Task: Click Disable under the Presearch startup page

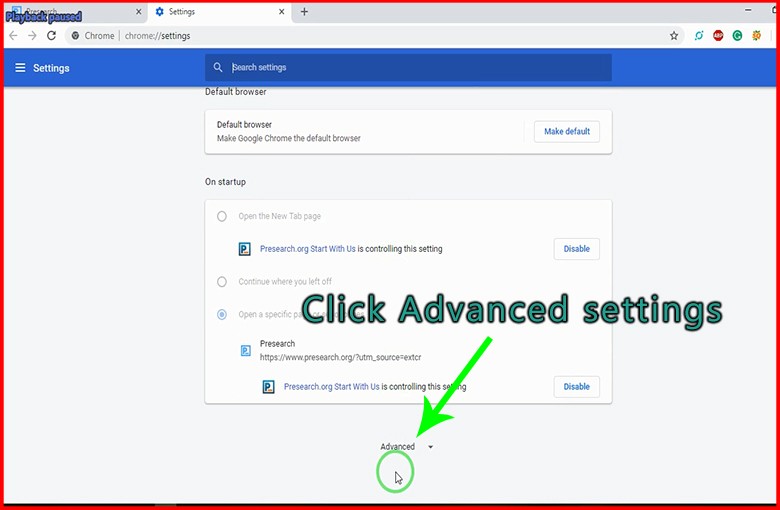Action: click(x=577, y=387)
